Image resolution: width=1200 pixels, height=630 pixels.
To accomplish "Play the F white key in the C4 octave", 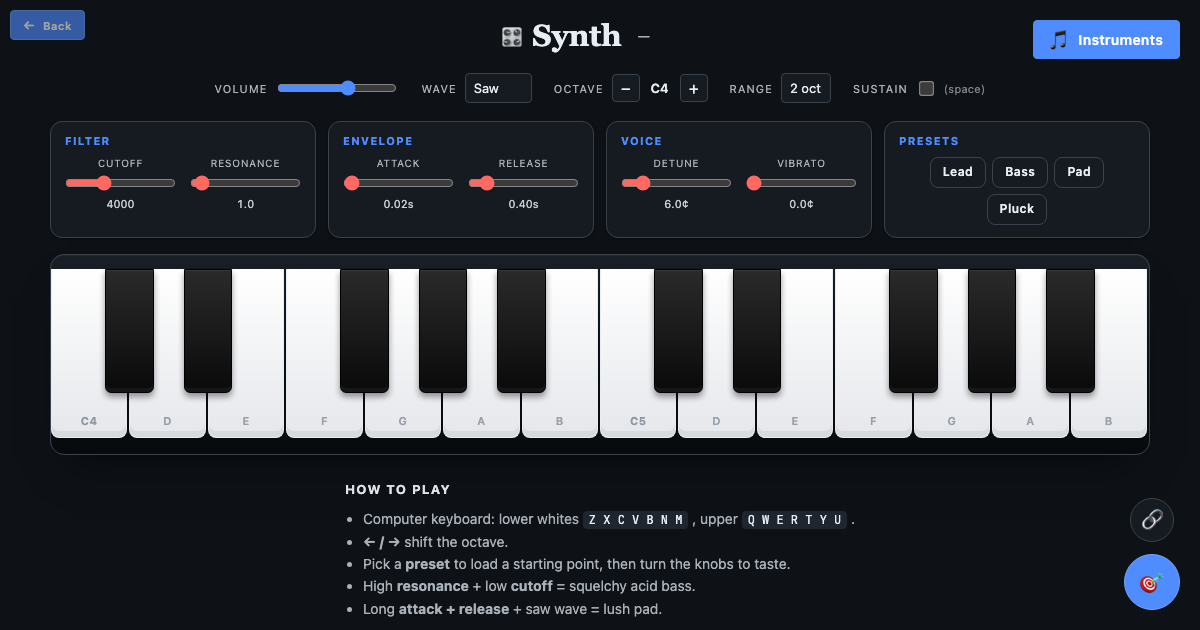I will tap(324, 415).
